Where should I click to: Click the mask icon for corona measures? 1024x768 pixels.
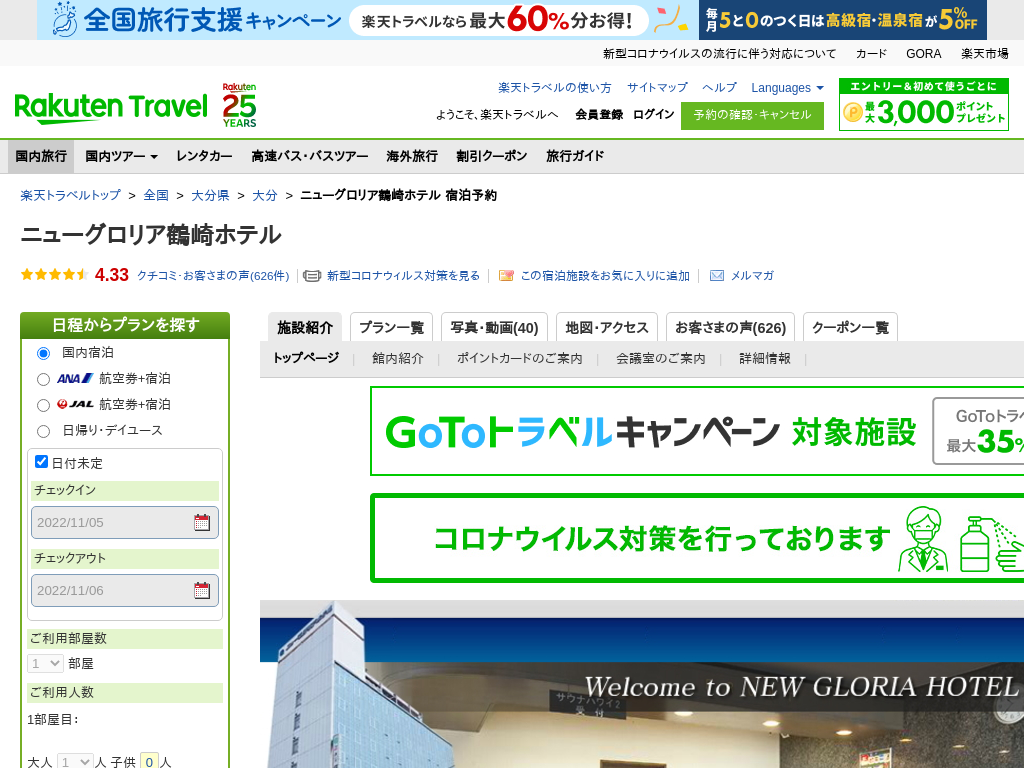click(312, 276)
